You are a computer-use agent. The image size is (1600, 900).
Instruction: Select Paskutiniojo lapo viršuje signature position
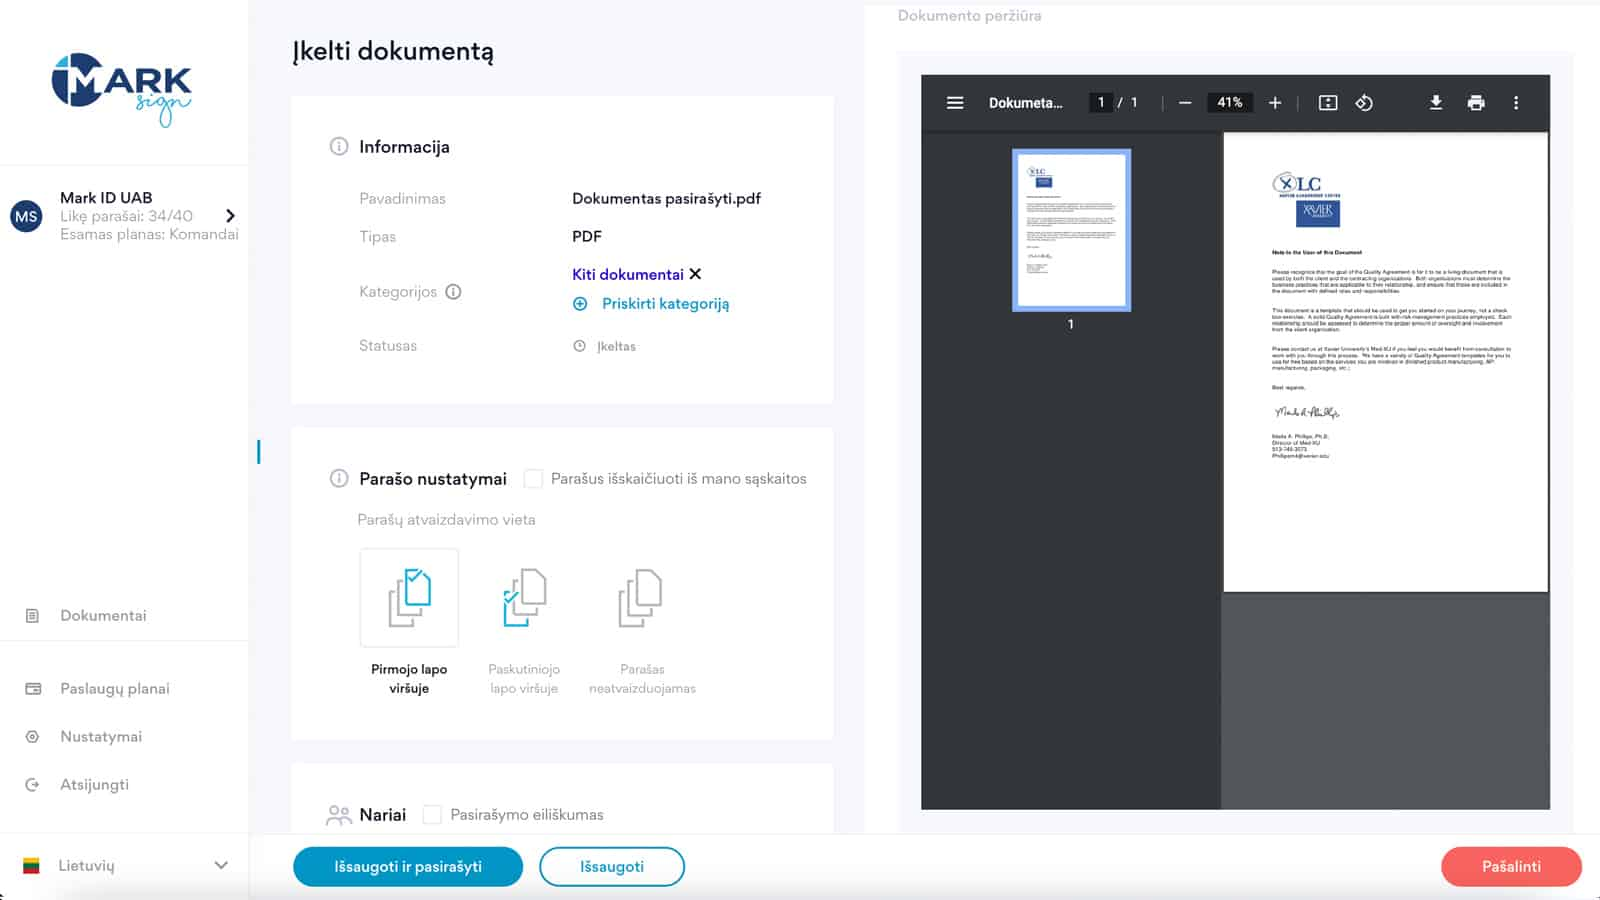(524, 598)
